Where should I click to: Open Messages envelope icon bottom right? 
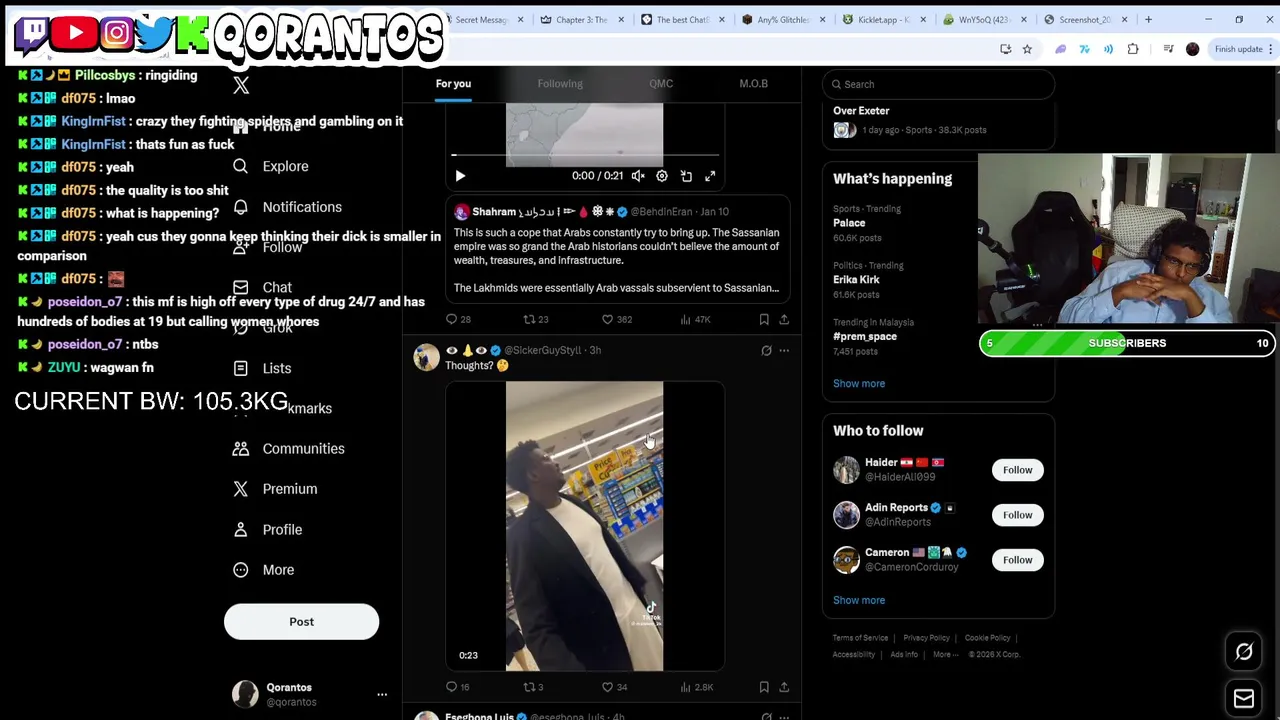click(x=1244, y=698)
